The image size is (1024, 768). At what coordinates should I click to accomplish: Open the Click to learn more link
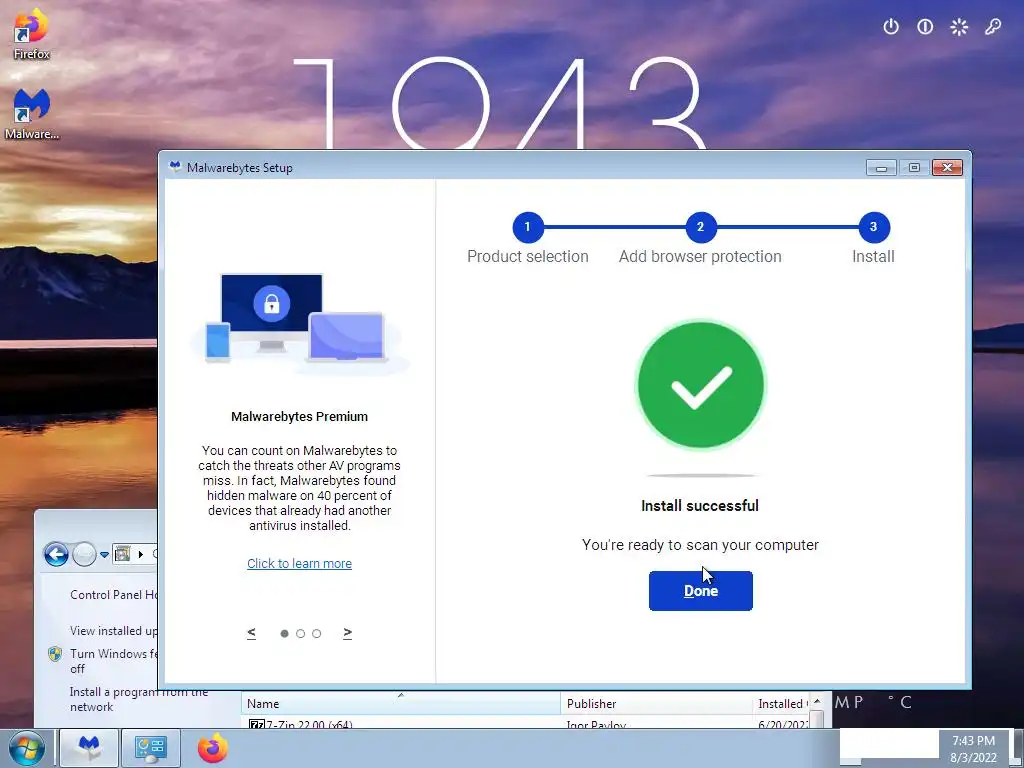pyautogui.click(x=299, y=564)
